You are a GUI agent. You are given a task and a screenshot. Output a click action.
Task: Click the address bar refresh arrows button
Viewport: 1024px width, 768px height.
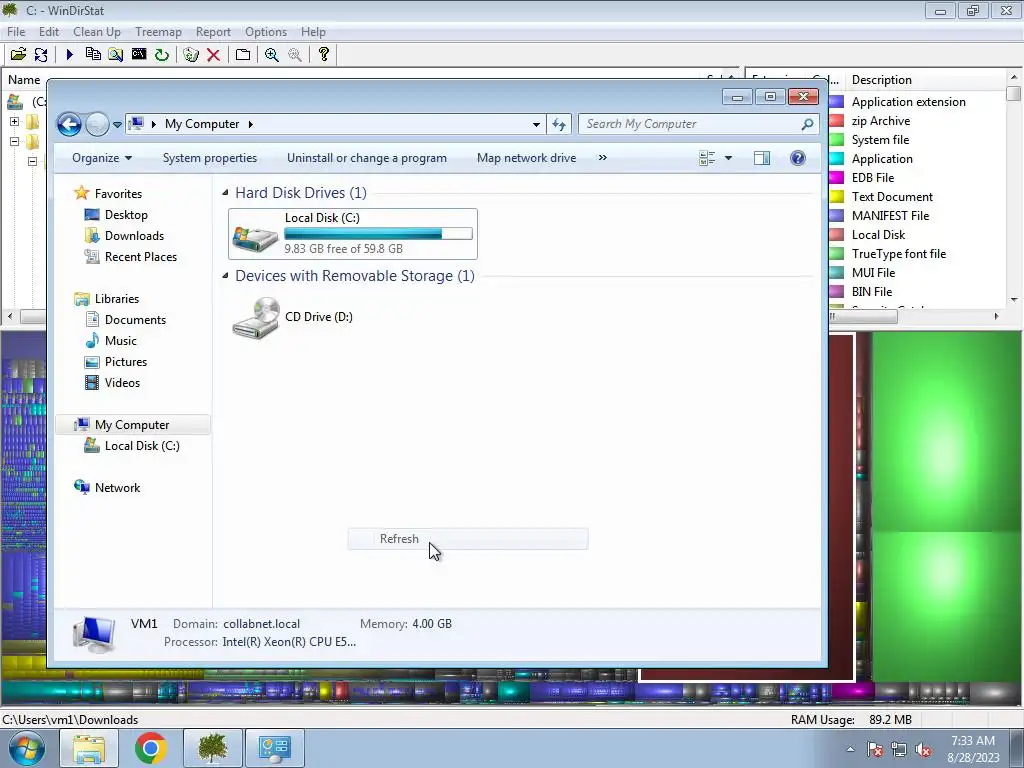[559, 124]
